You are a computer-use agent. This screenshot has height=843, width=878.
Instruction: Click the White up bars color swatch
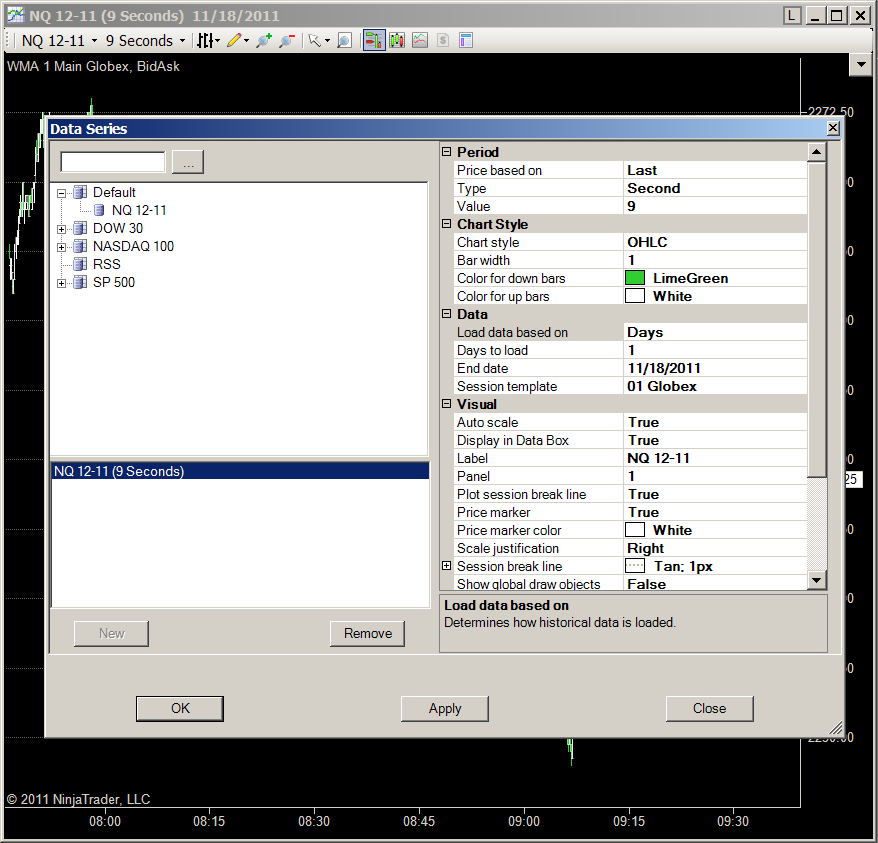coord(634,296)
